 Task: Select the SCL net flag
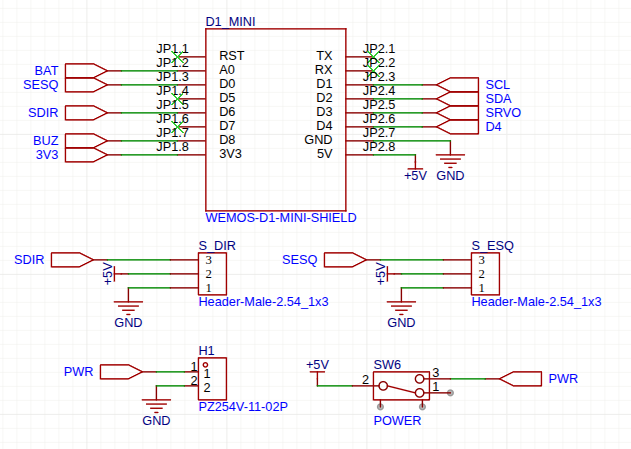click(x=458, y=85)
